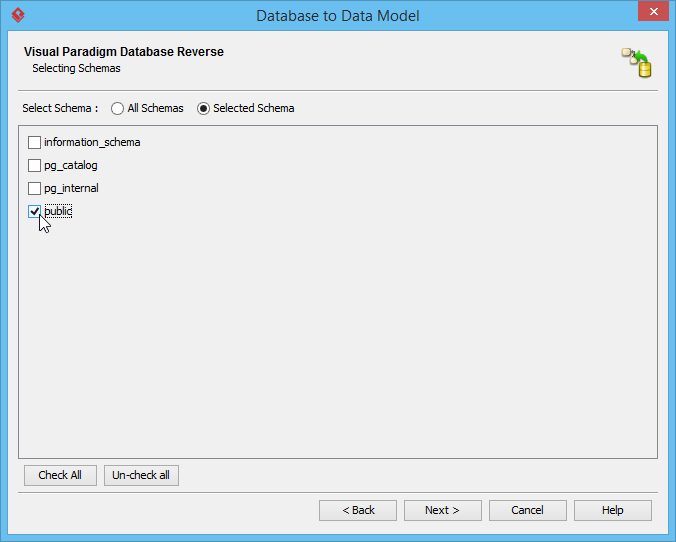The height and width of the screenshot is (542, 676).
Task: Click the Check All button
Action: point(60,475)
